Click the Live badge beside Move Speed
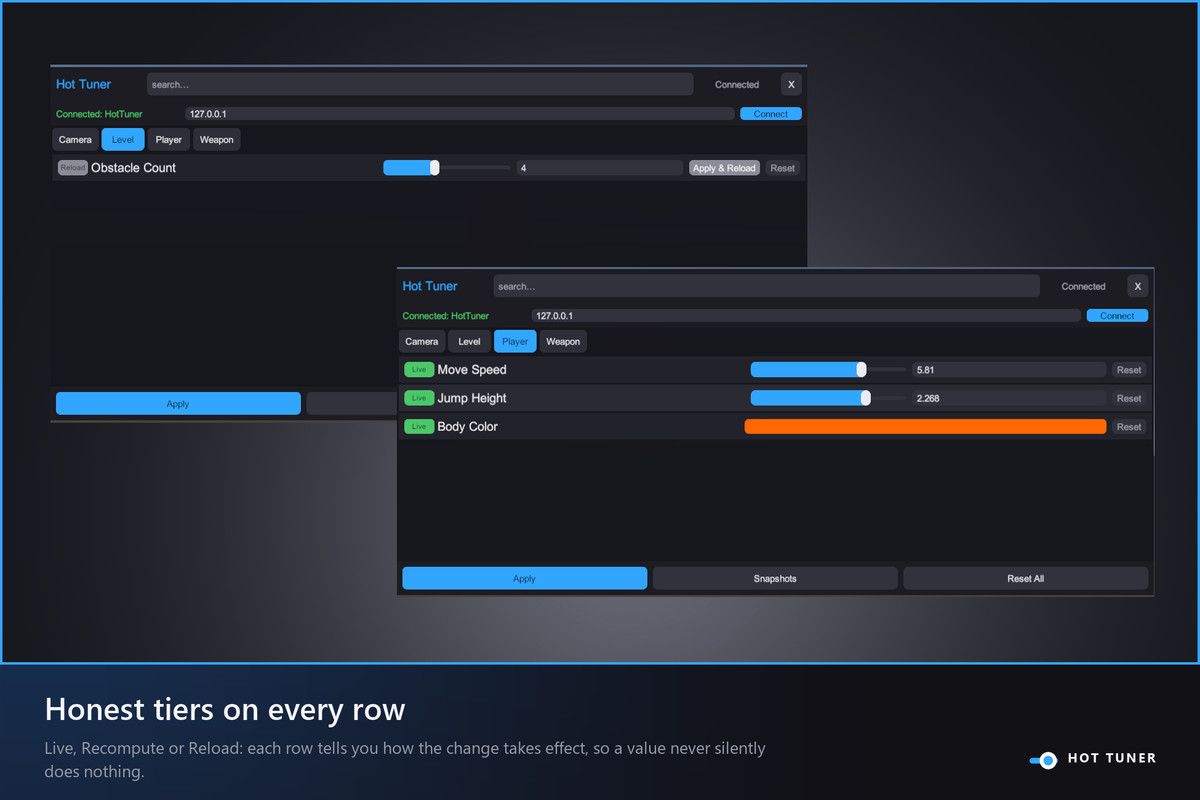 [x=419, y=370]
